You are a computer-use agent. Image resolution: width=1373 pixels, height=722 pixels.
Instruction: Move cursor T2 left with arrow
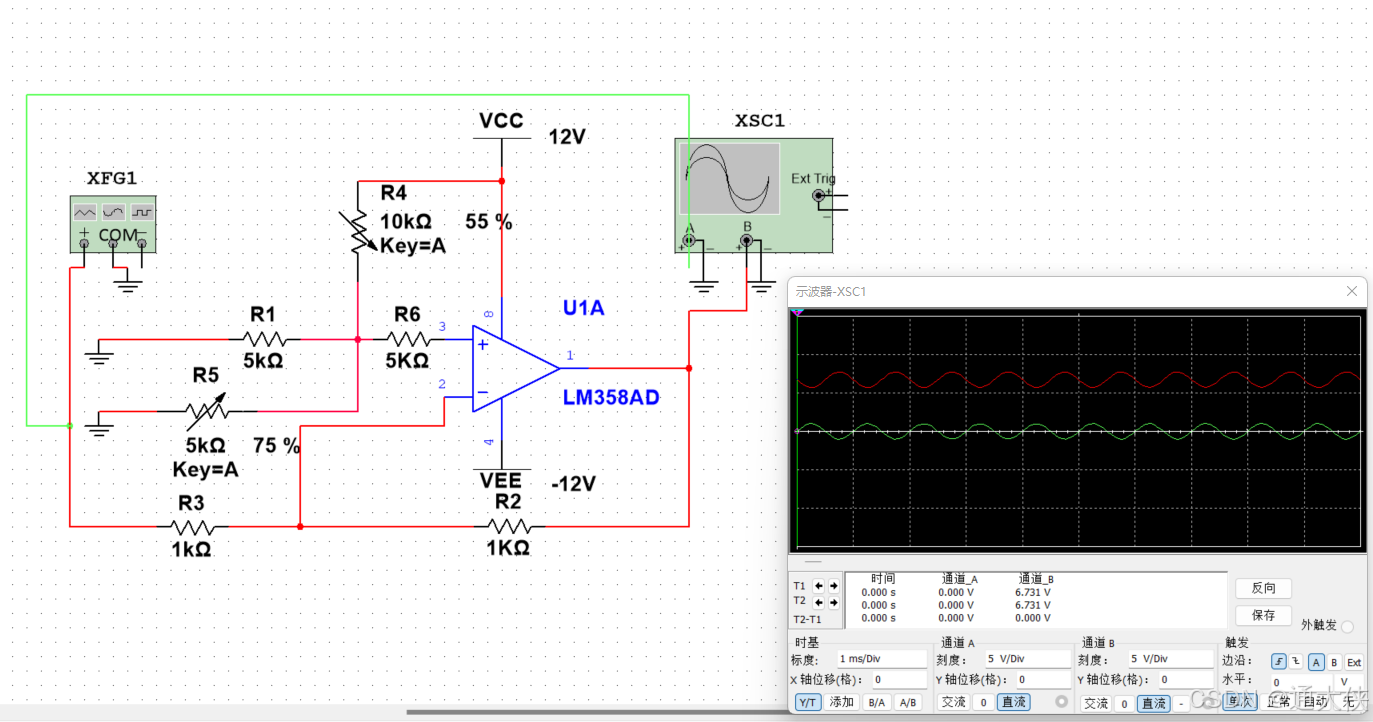click(817, 602)
